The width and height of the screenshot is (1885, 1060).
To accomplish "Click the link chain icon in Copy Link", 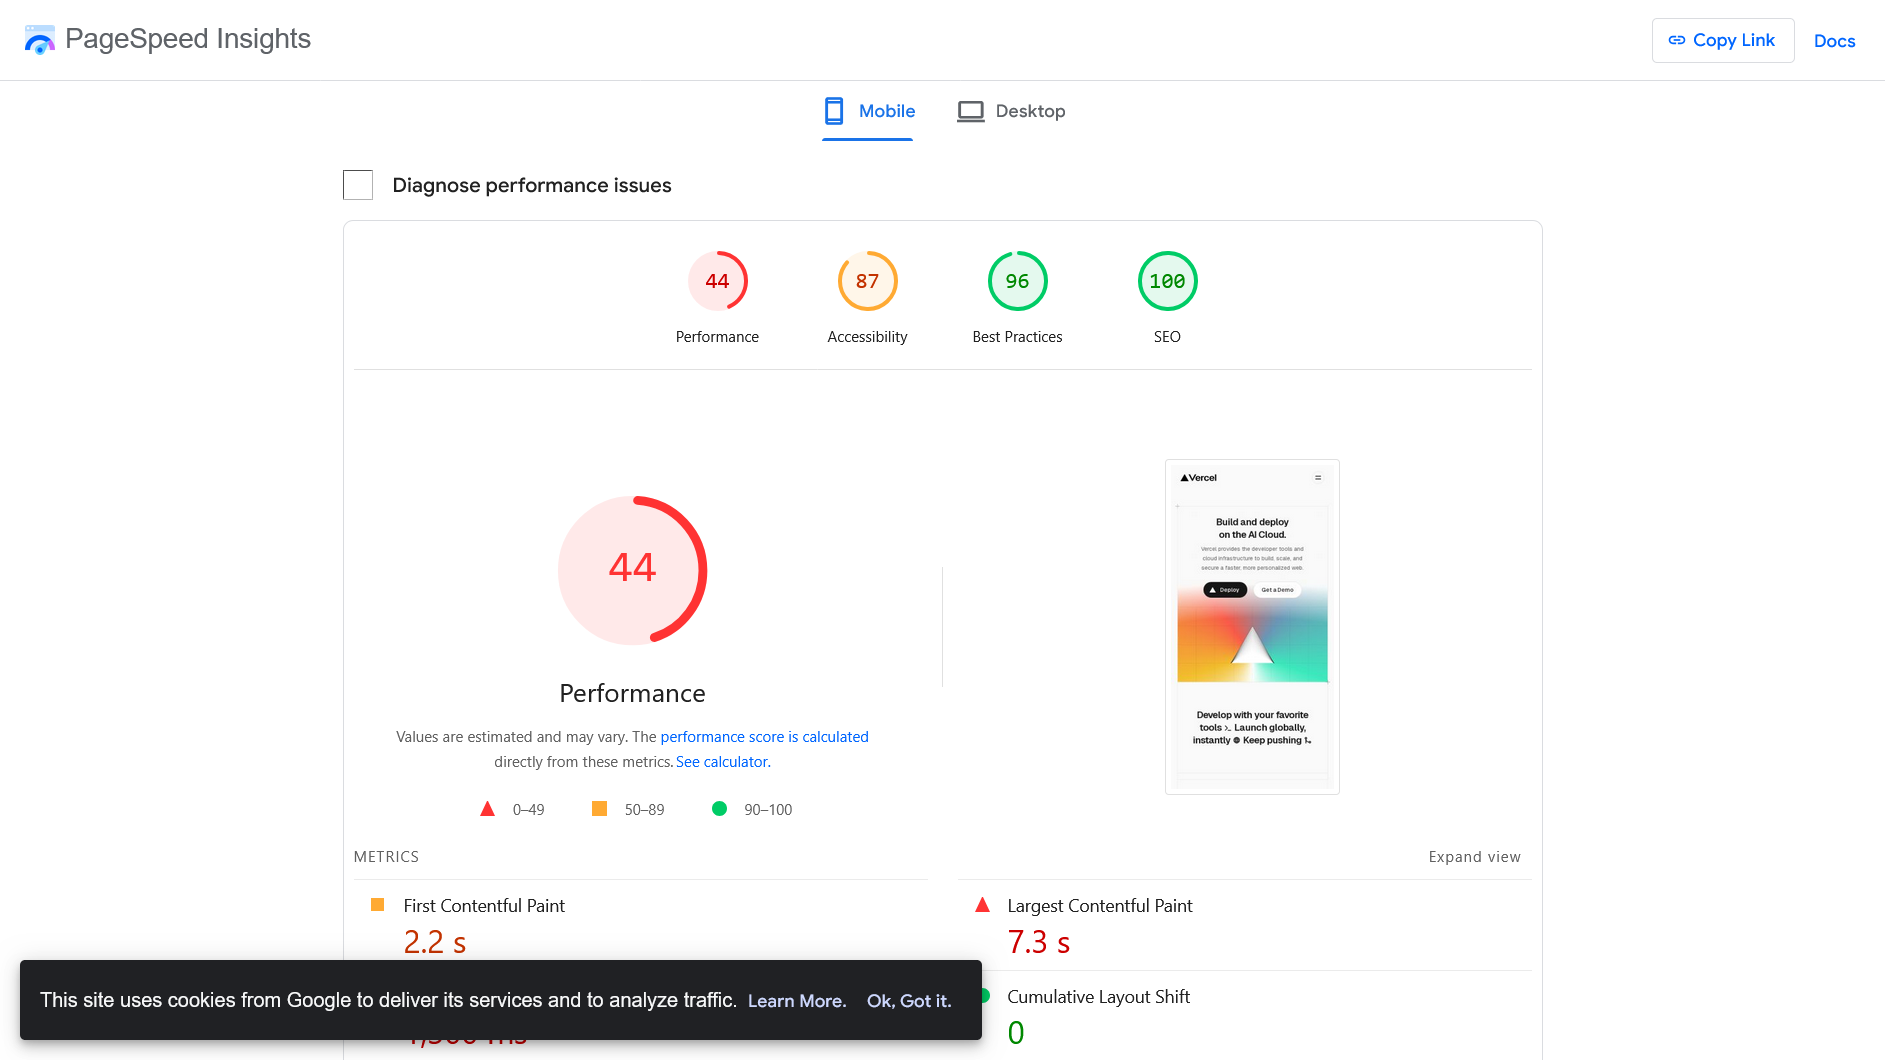I will [x=1677, y=40].
